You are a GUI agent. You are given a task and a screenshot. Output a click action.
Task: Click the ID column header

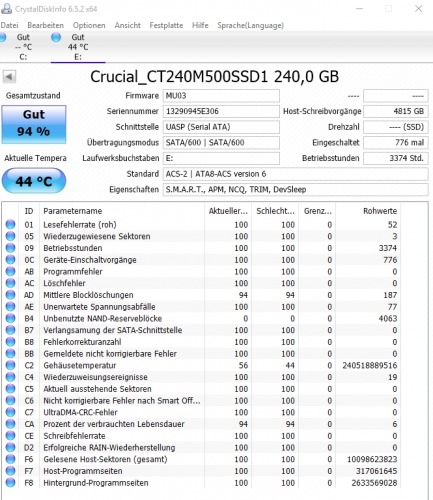(x=29, y=211)
